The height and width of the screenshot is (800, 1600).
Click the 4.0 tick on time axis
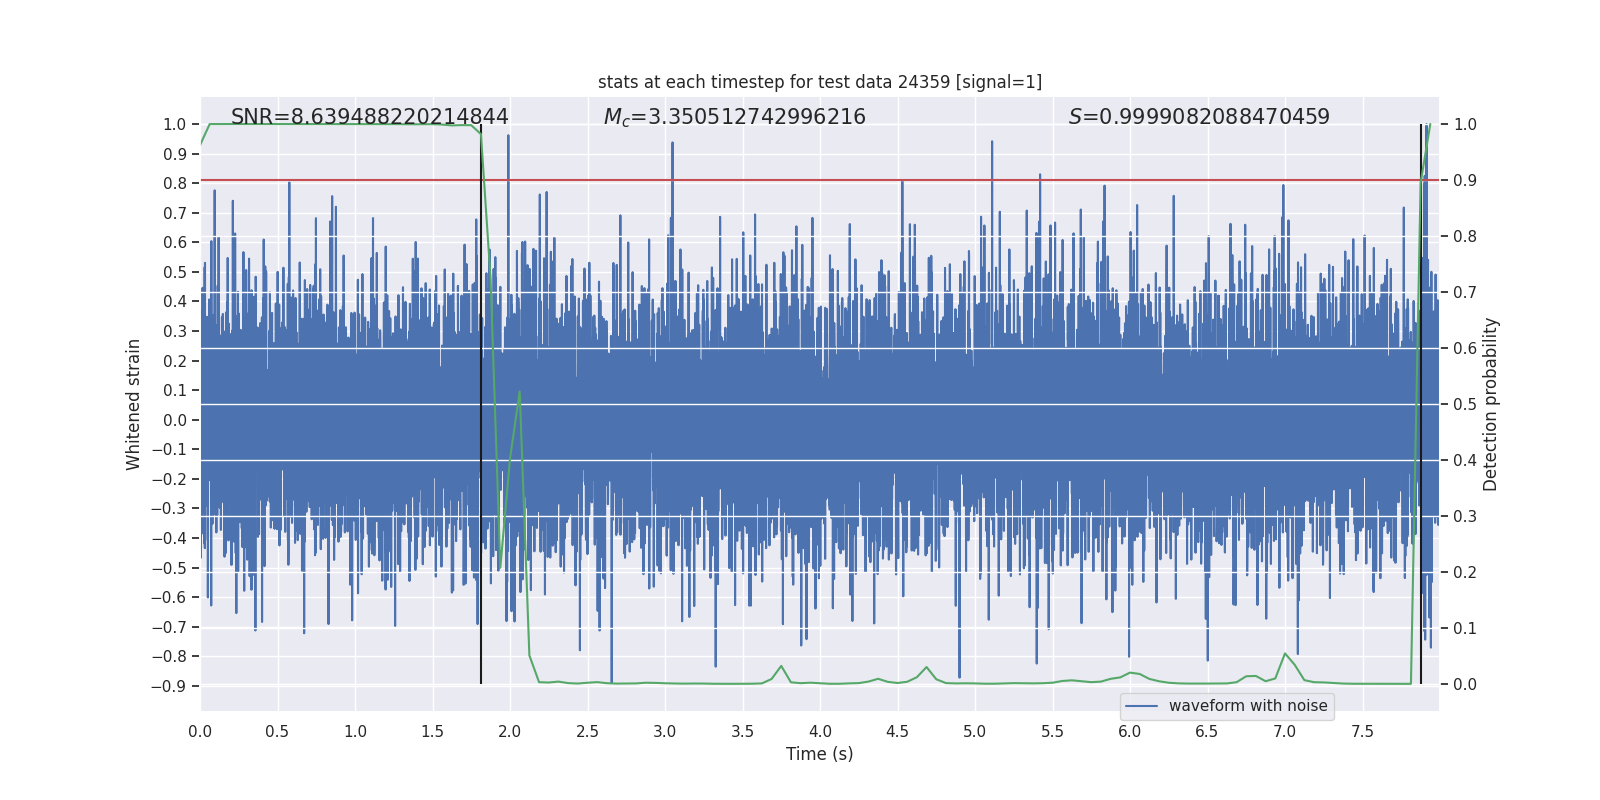point(820,731)
